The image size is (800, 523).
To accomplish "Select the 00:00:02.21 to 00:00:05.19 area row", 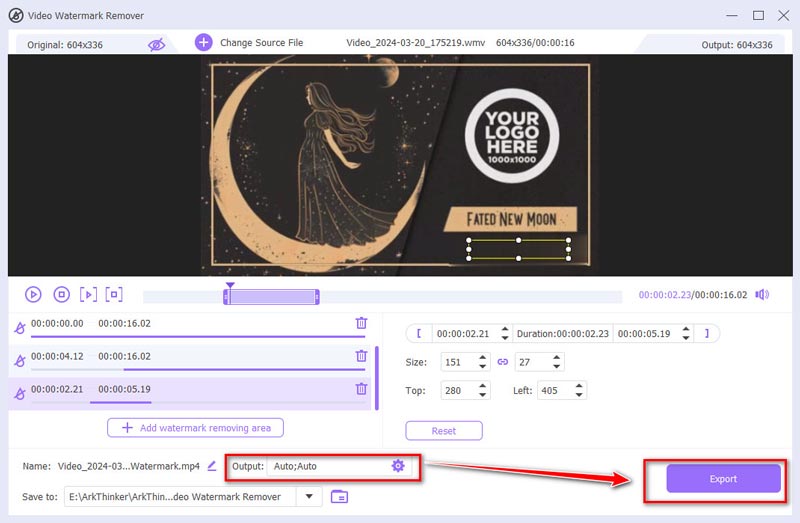I will tap(190, 393).
